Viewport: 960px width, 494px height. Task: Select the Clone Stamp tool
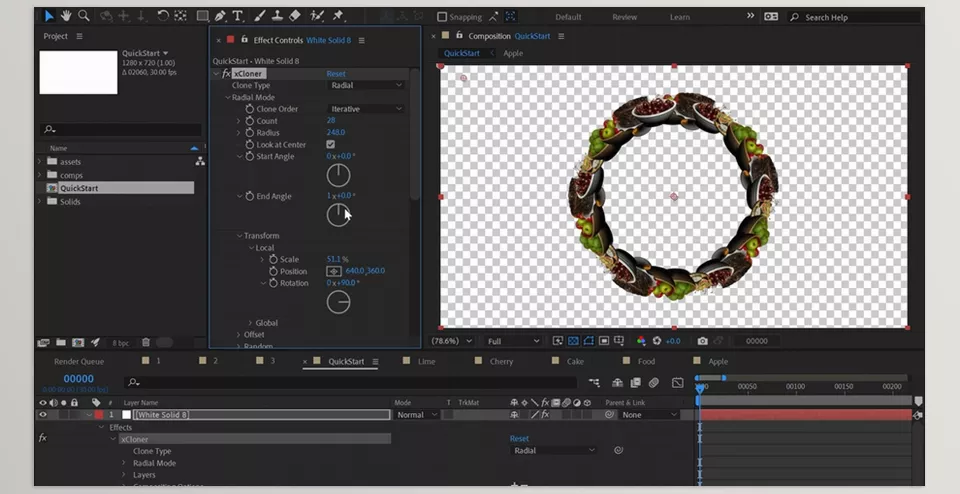[x=277, y=16]
